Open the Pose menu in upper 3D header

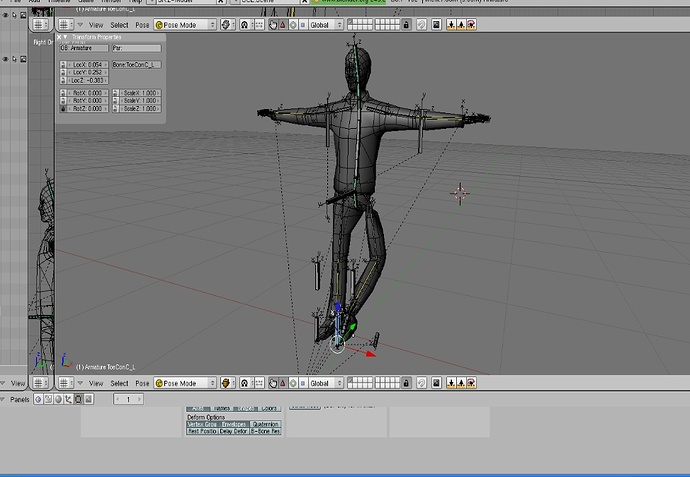(x=142, y=25)
